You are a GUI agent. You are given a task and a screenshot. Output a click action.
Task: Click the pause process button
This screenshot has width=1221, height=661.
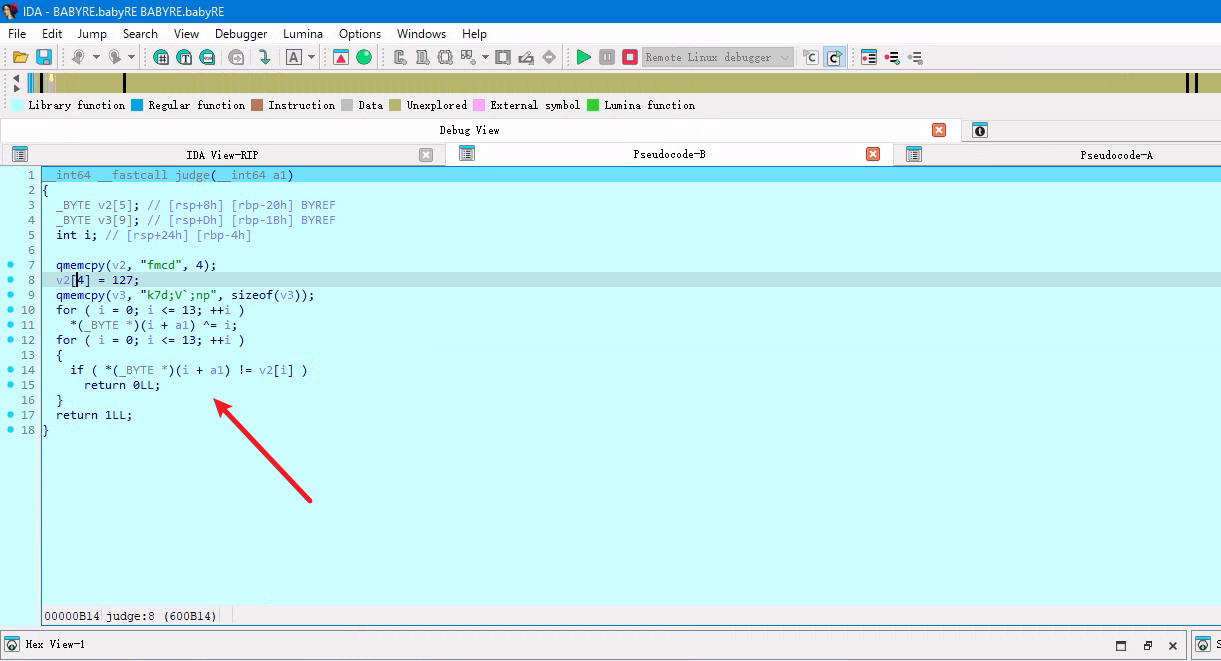point(607,58)
